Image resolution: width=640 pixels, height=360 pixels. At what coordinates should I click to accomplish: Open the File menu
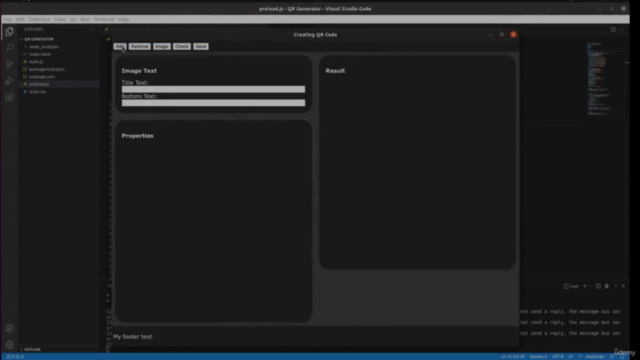[x=7, y=19]
